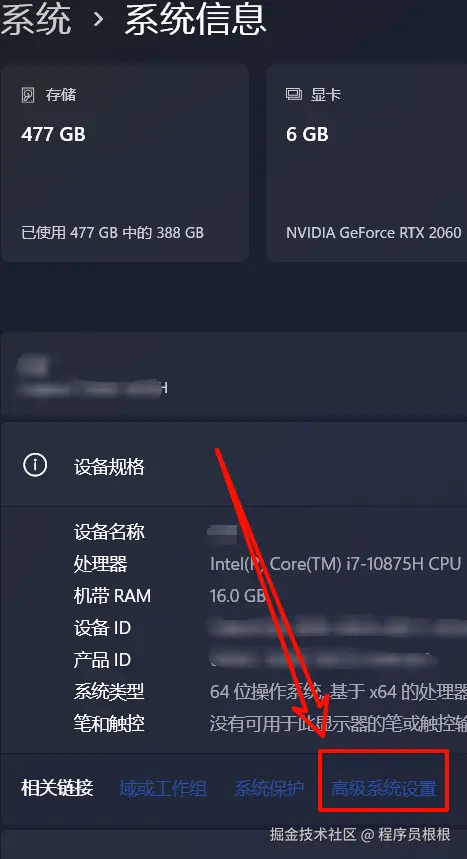Click the blurred device name banner

pyautogui.click(x=234, y=374)
